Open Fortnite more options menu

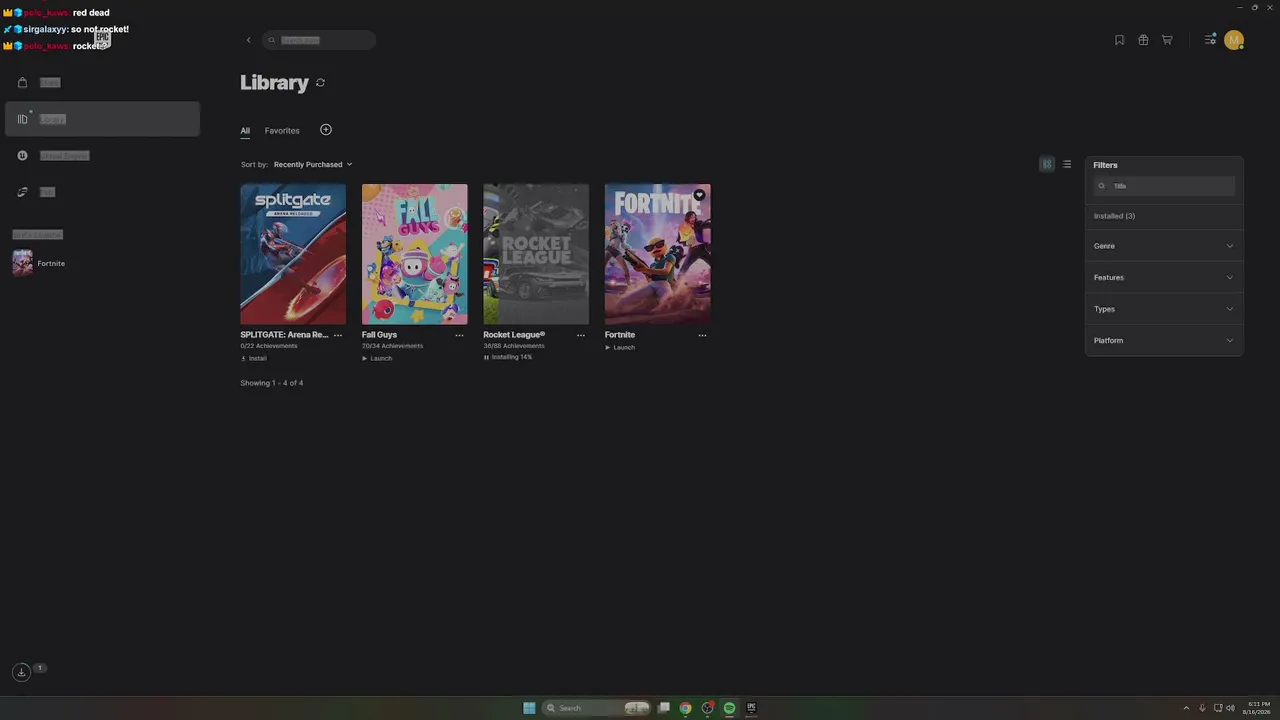tap(702, 335)
